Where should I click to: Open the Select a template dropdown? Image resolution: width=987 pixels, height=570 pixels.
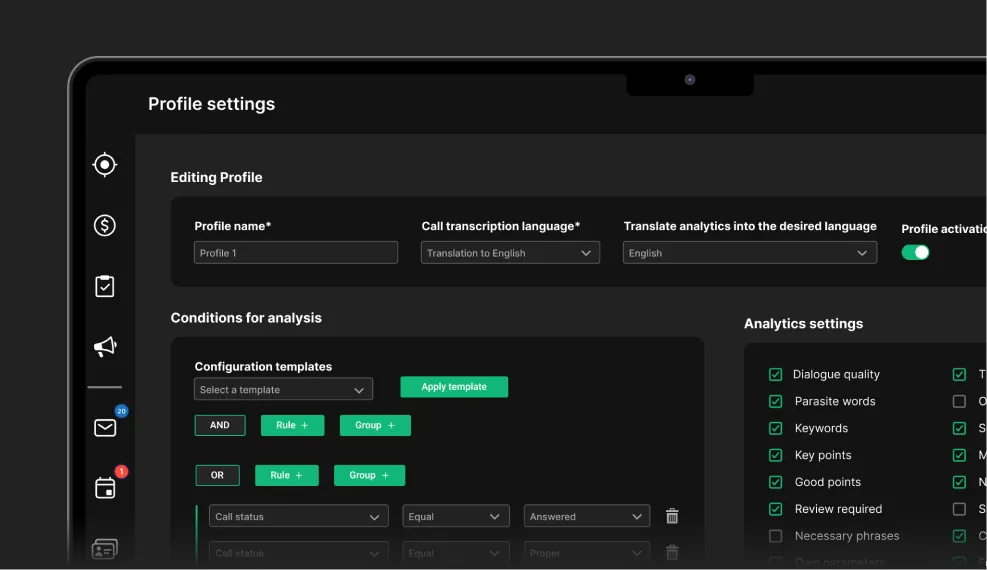pyautogui.click(x=283, y=390)
